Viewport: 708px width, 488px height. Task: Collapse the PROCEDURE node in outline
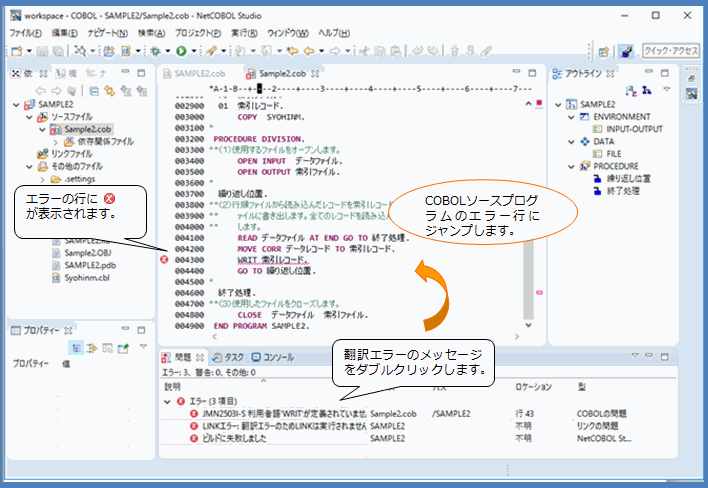tap(569, 166)
